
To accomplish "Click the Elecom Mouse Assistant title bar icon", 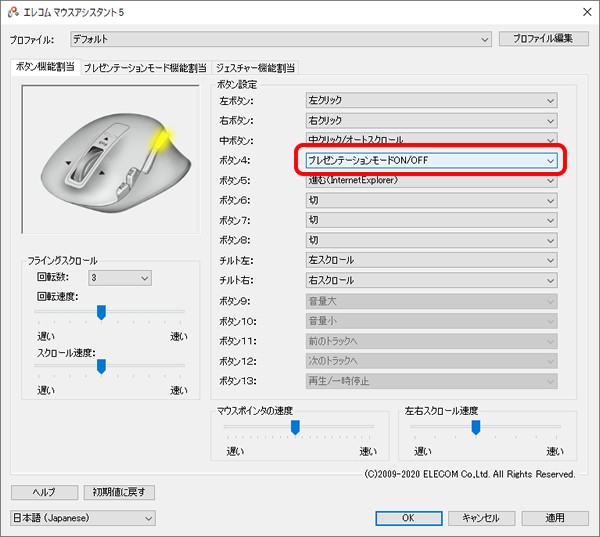I will coord(13,12).
